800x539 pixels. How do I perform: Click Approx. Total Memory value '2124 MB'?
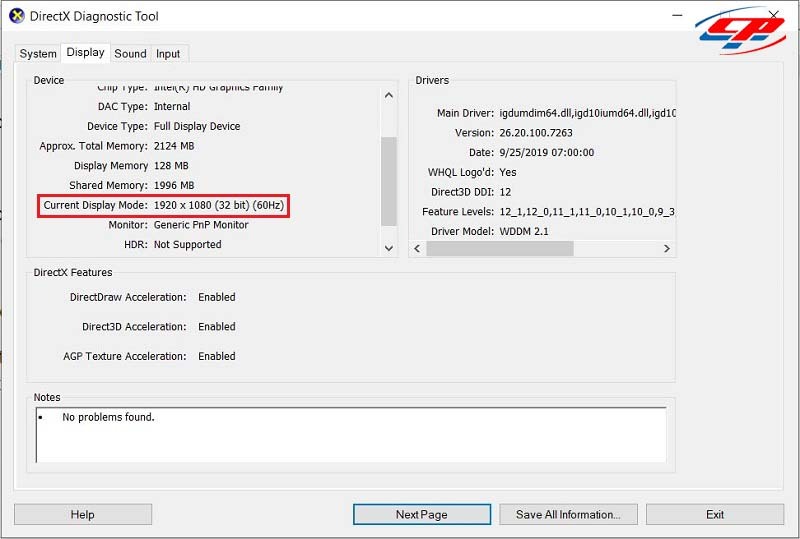click(174, 146)
